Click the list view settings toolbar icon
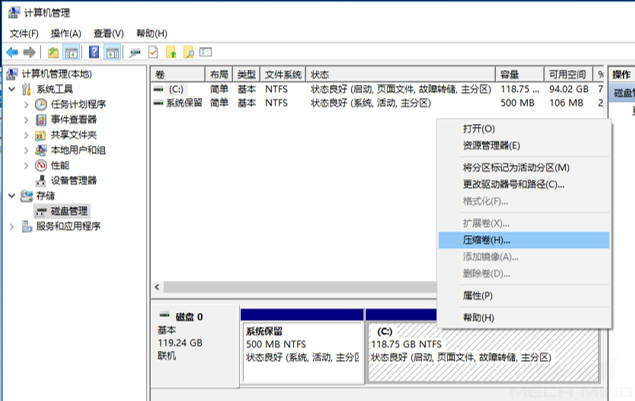This screenshot has height=401, width=635. click(x=206, y=52)
